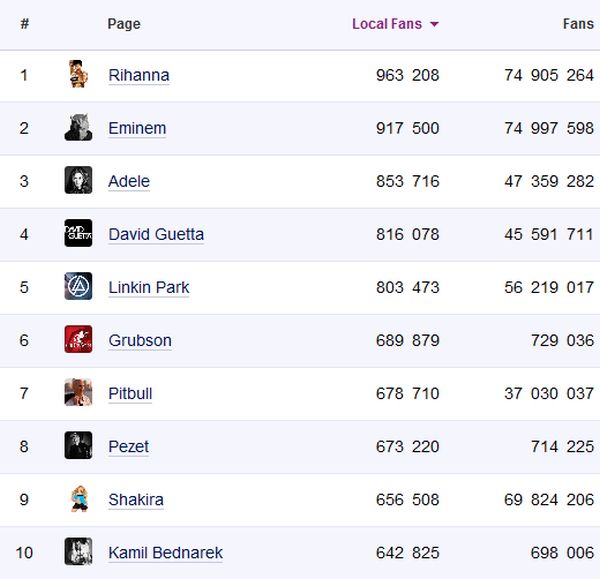
Task: Click the Linkin Park logo icon
Action: (x=78, y=287)
